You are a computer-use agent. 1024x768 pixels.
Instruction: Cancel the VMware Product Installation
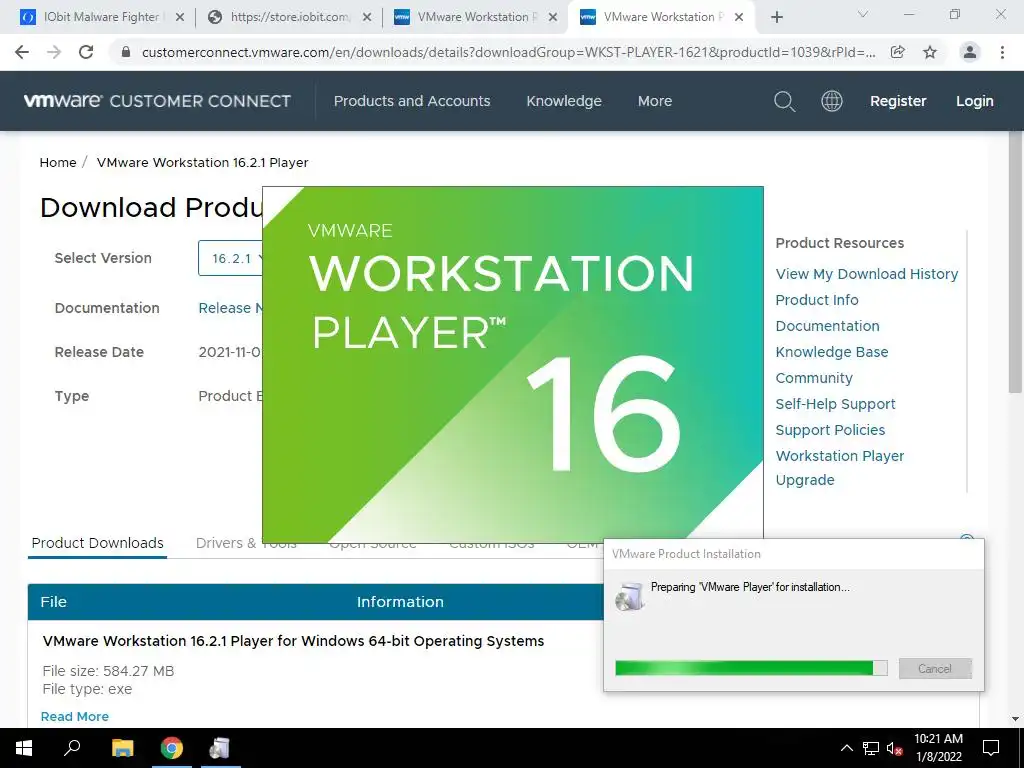935,669
